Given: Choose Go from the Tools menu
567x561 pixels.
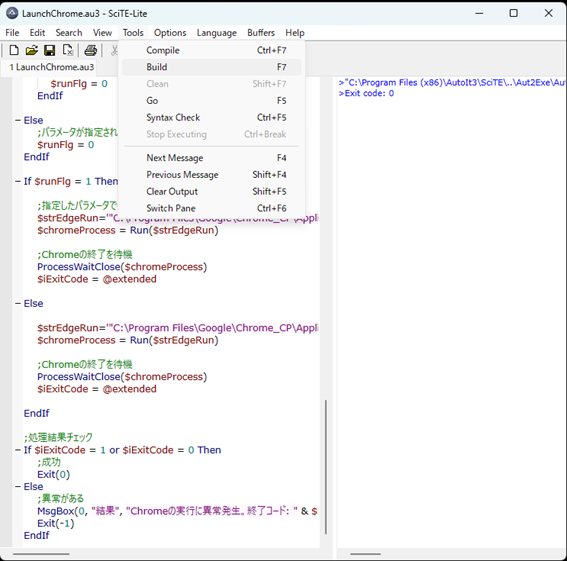Looking at the screenshot, I should (x=212, y=101).
